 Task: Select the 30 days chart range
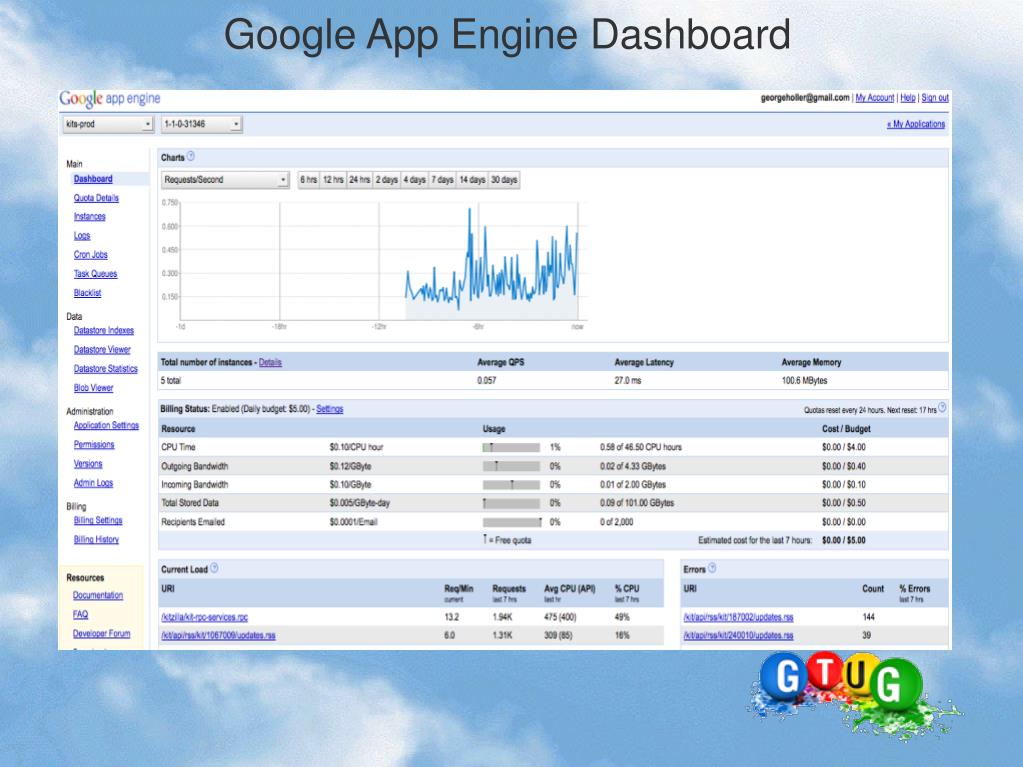pyautogui.click(x=504, y=179)
